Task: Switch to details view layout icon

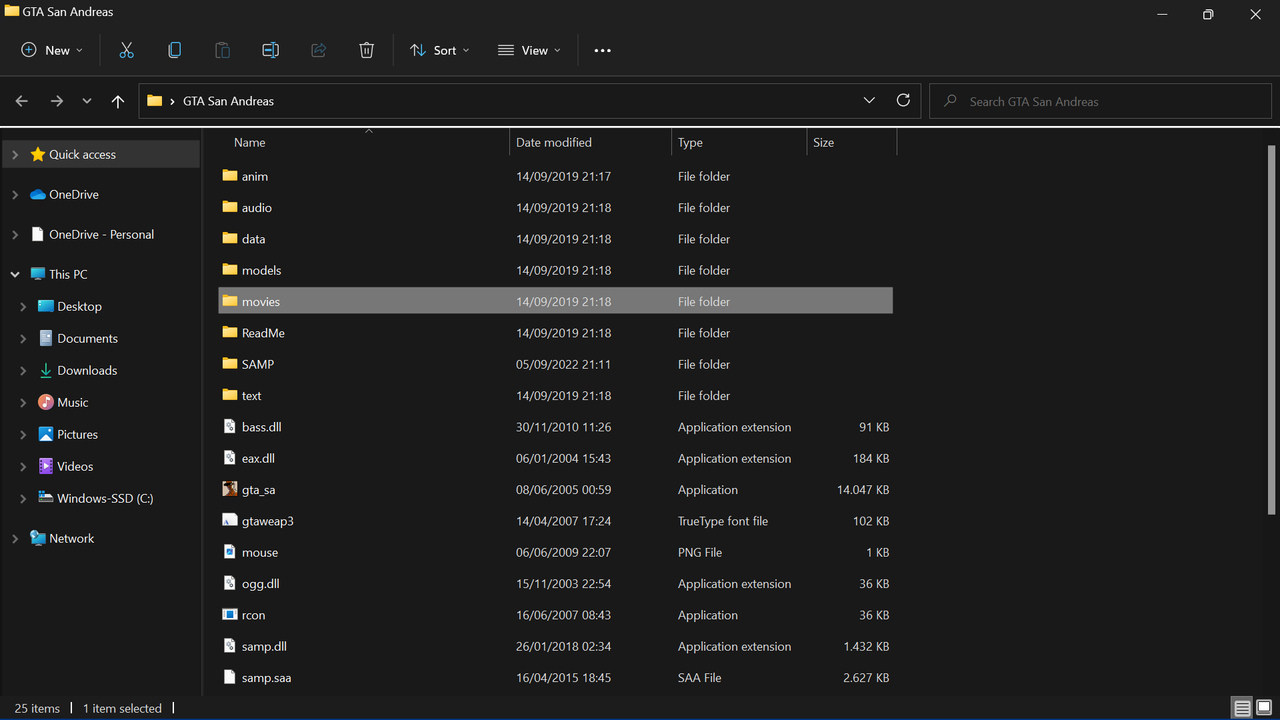Action: 1242,708
